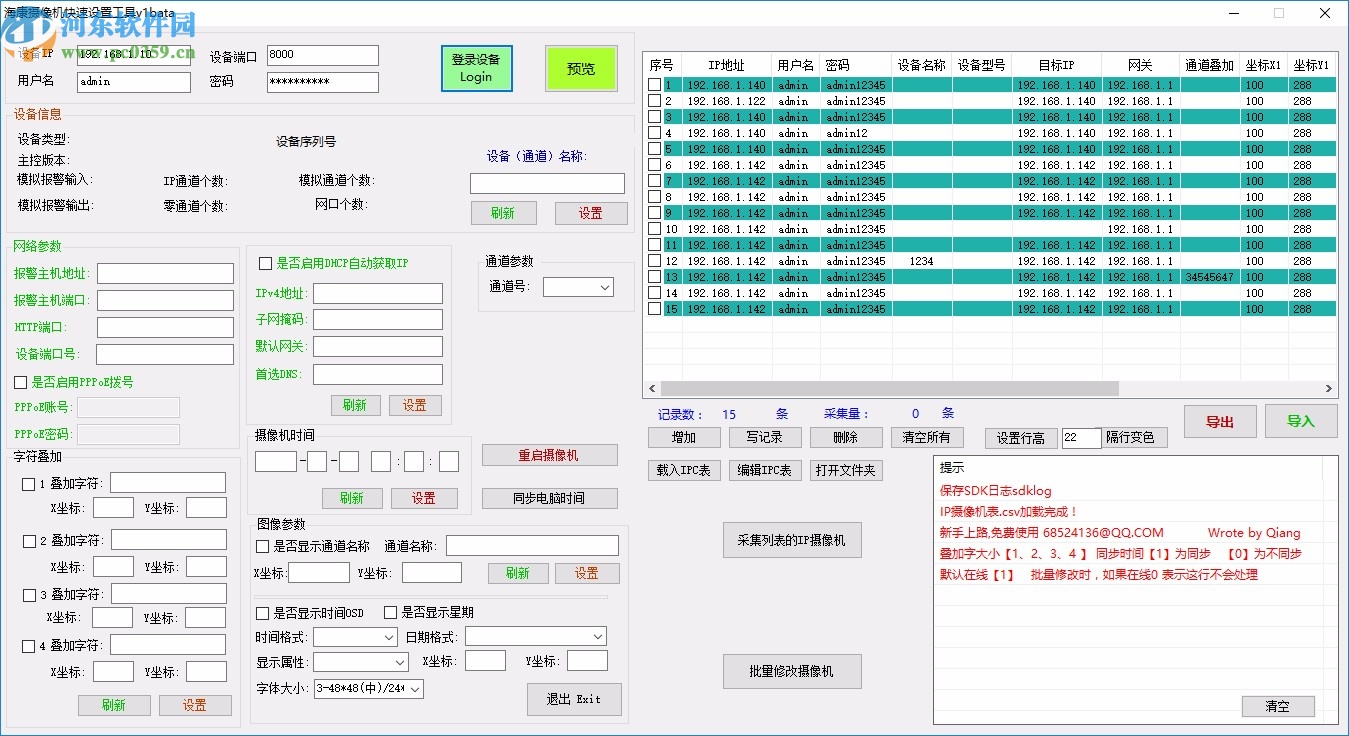Click the 登录设备 Login button

(x=476, y=67)
